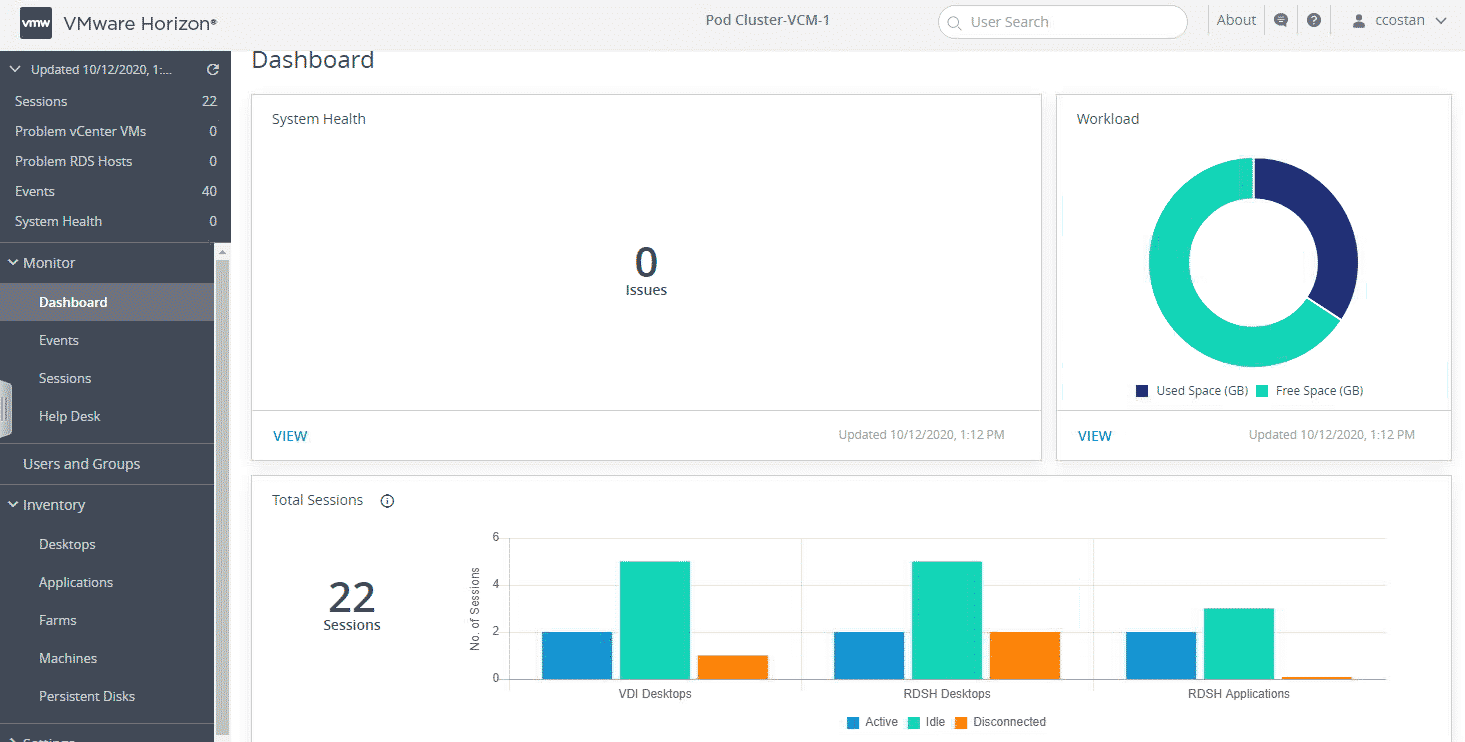Toggle Active legend swatch in sessions chart
1465x742 pixels.
(853, 722)
